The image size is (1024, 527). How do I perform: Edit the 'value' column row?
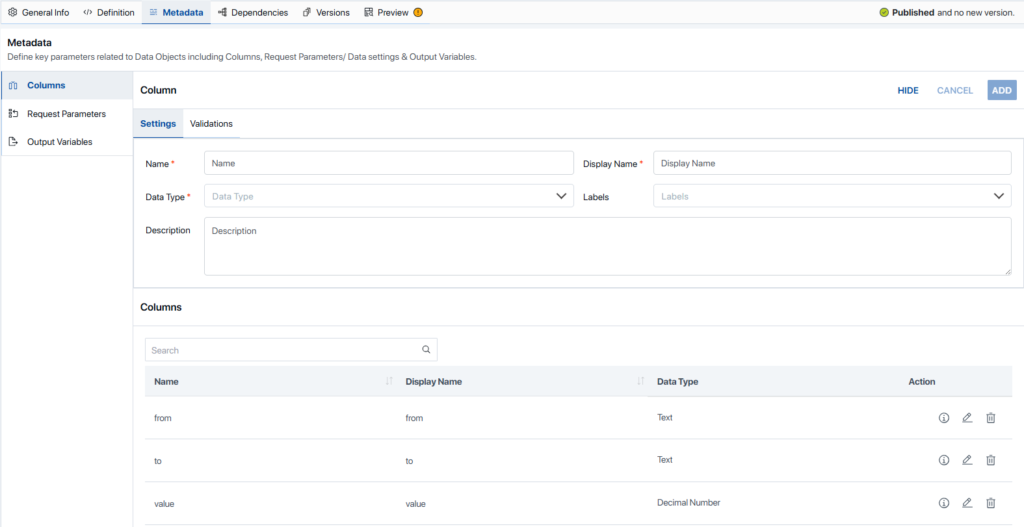click(x=967, y=503)
